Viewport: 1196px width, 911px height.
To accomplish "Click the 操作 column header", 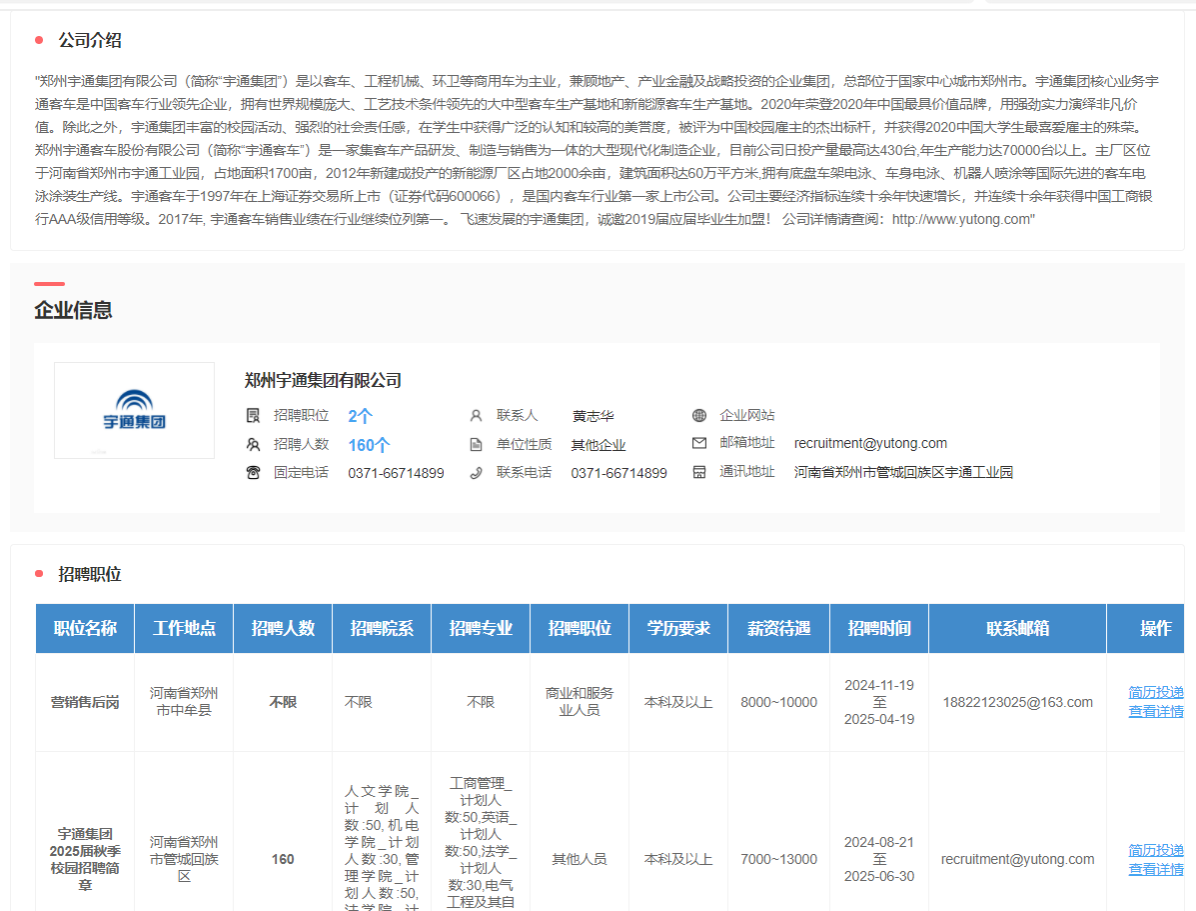I will (1156, 629).
